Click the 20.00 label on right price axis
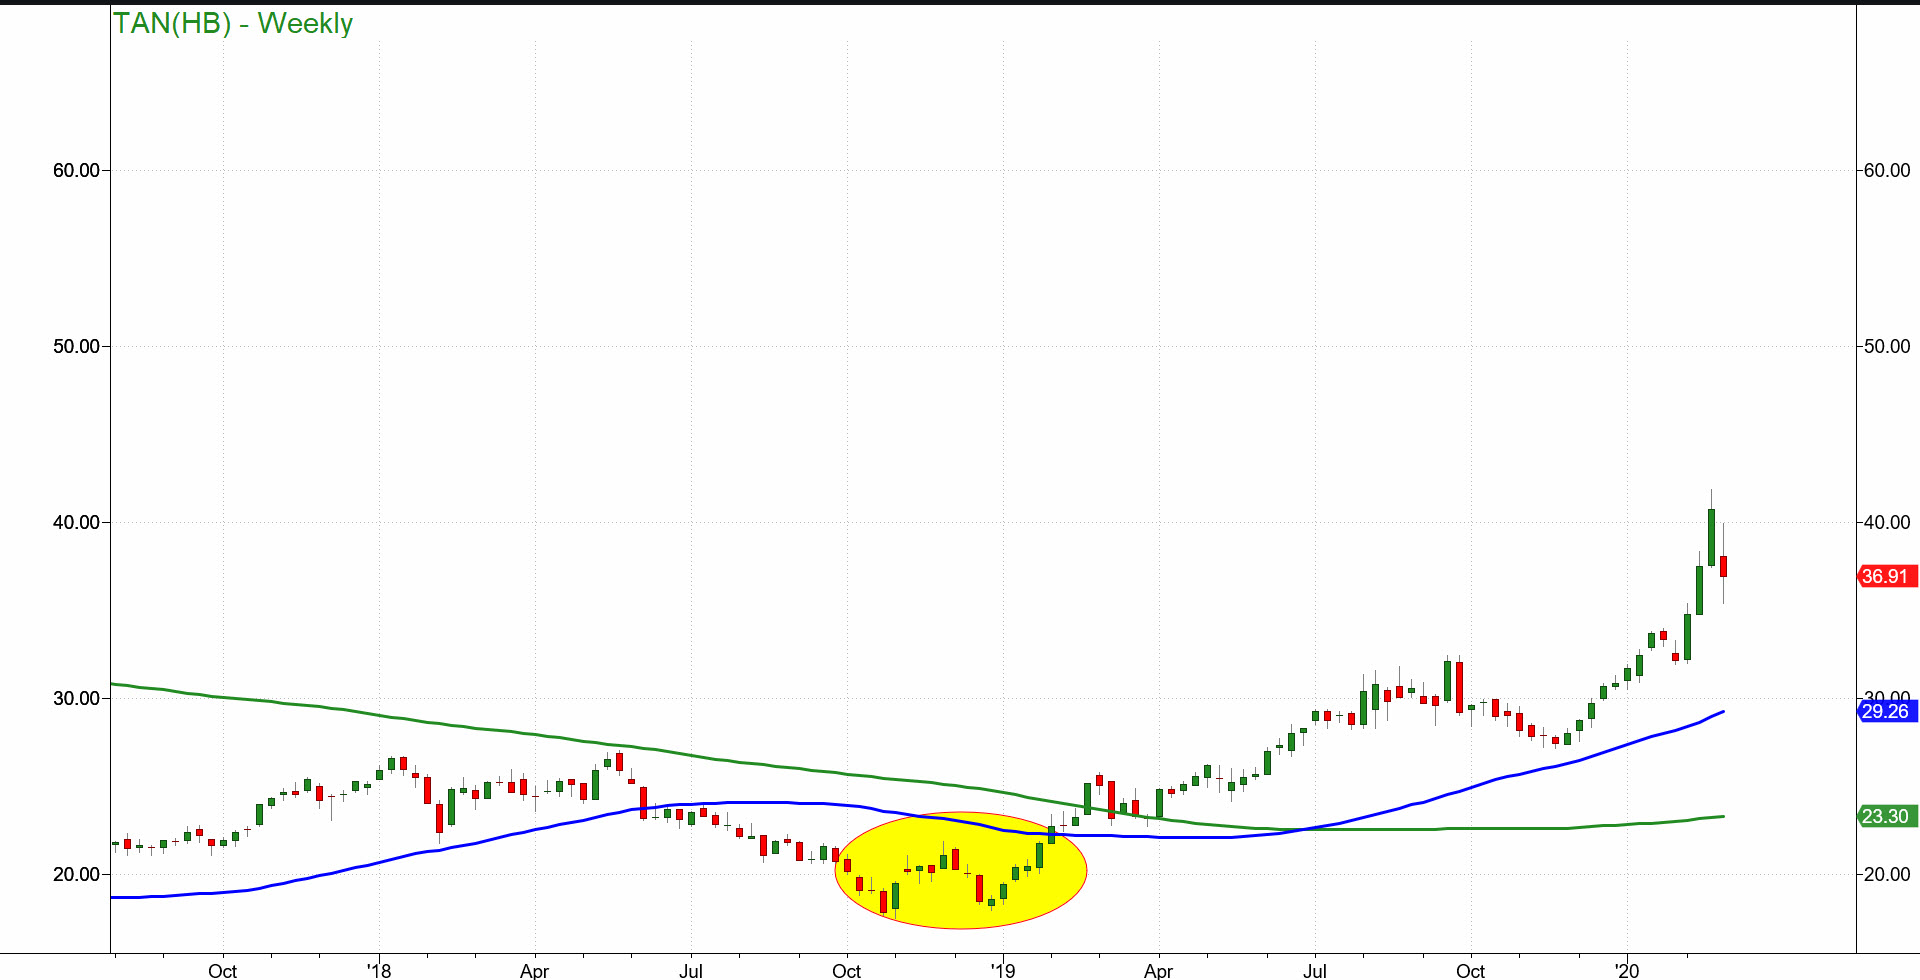The image size is (1920, 980). coord(1886,874)
